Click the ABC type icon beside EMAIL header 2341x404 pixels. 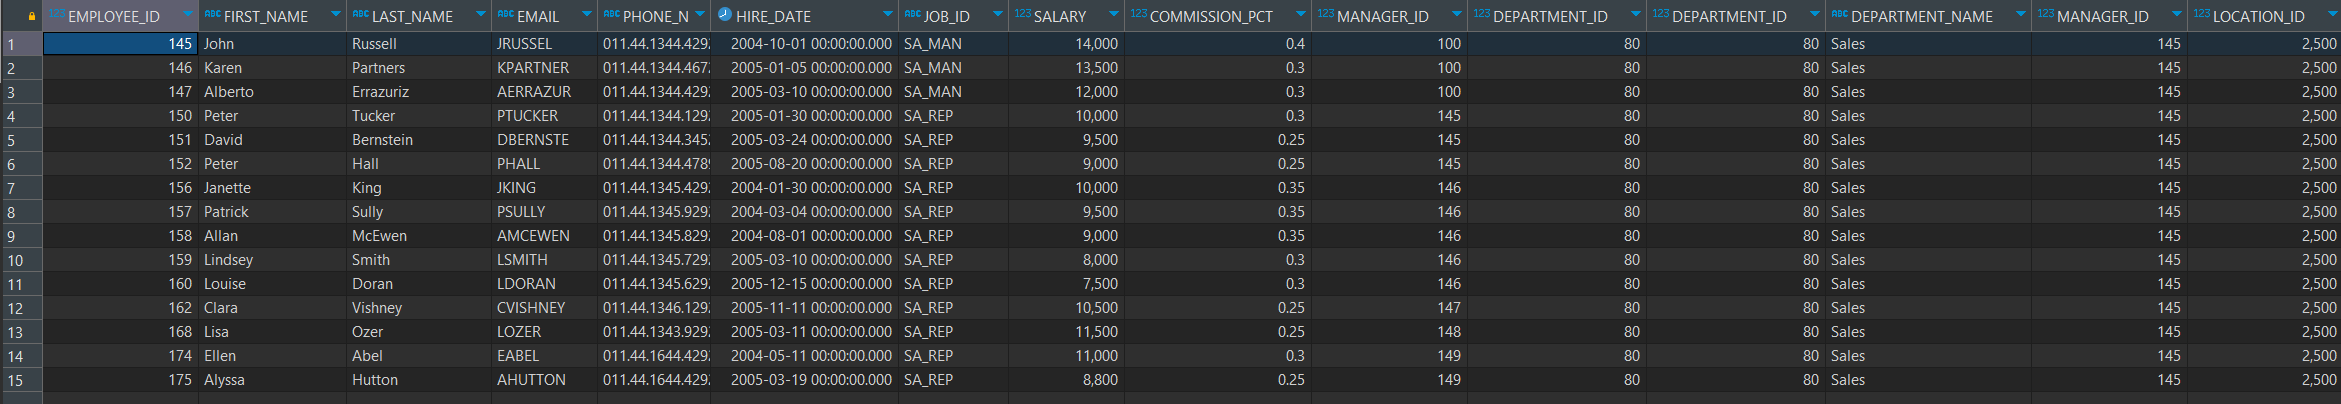[506, 15]
